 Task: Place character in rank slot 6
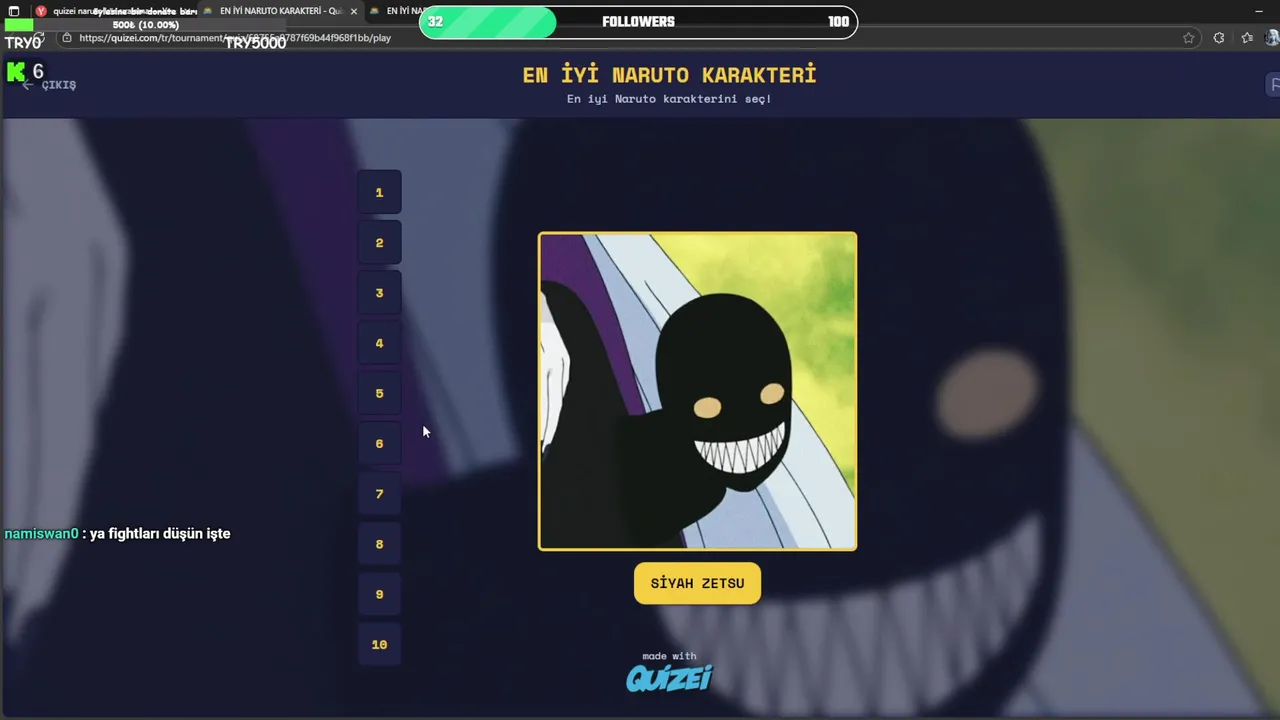point(379,443)
